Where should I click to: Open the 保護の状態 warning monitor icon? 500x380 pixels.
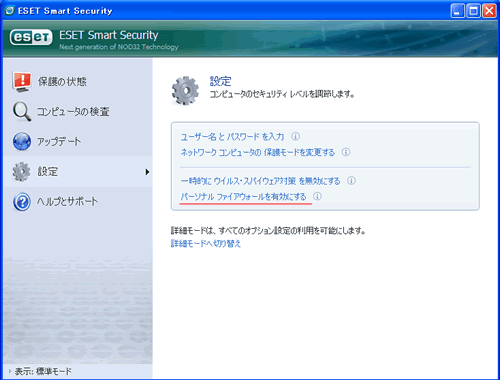22,82
